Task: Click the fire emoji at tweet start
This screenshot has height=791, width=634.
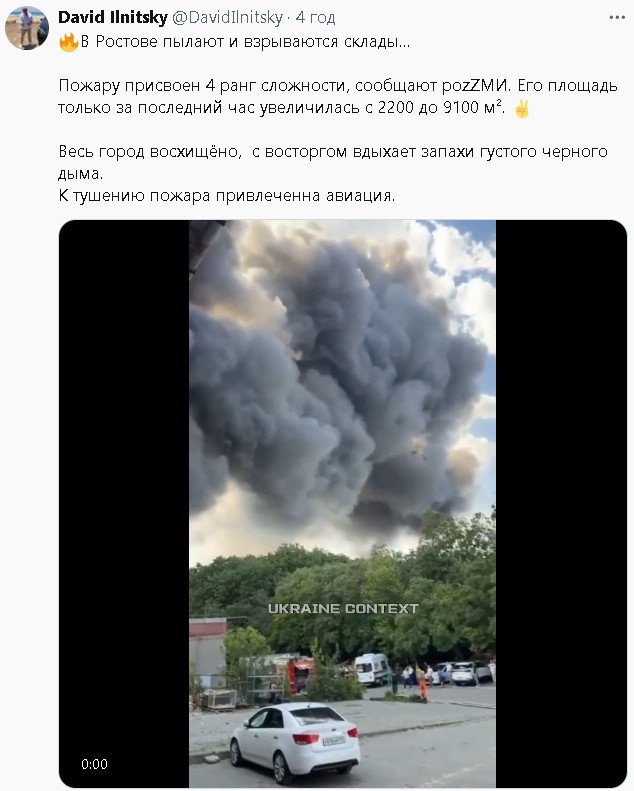Action: pos(68,42)
